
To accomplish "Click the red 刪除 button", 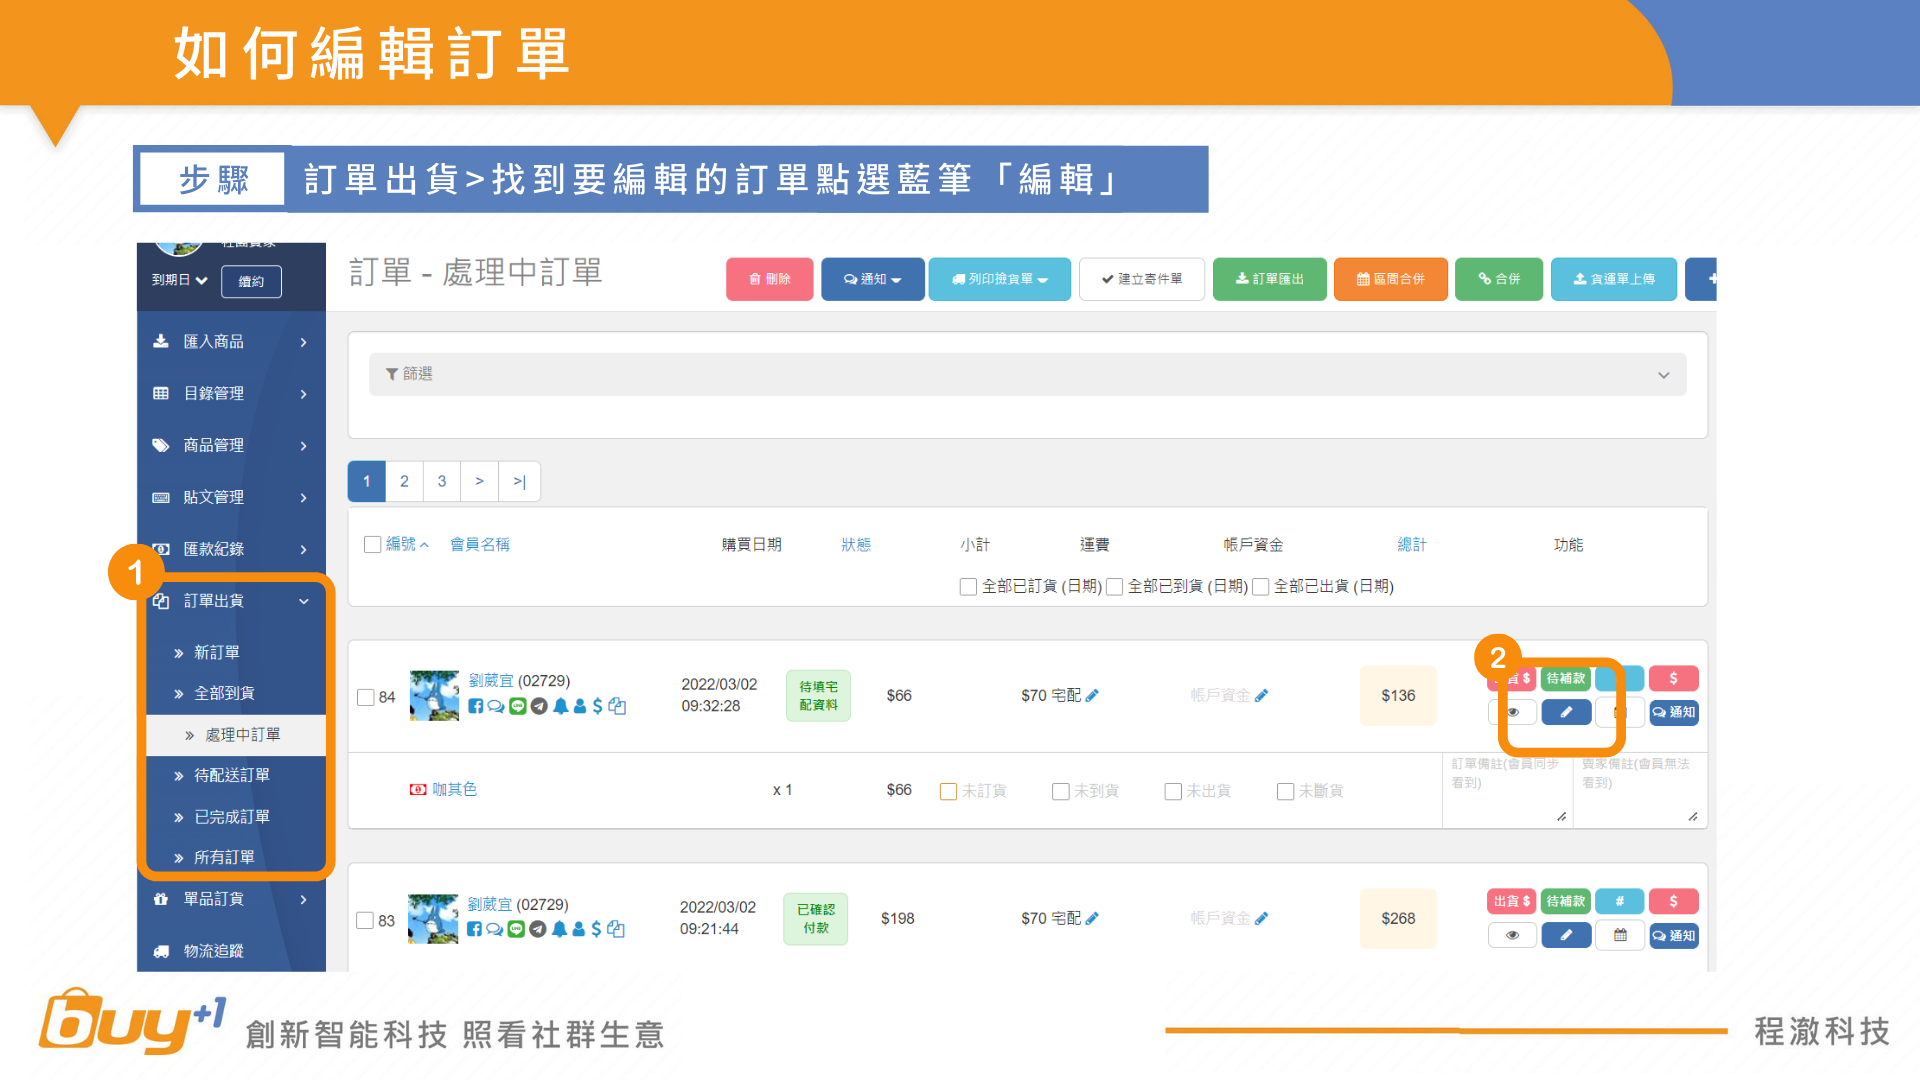I will 769,279.
